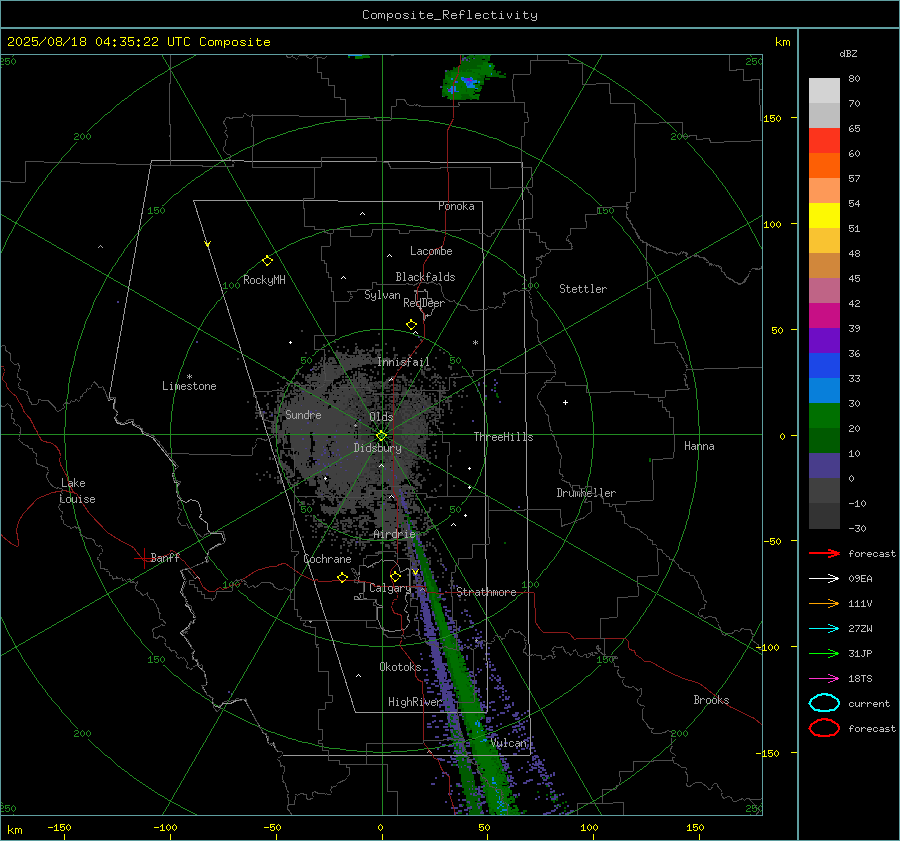Click the blue storm cell north of Ponoka
The image size is (900, 841).
pos(469,83)
